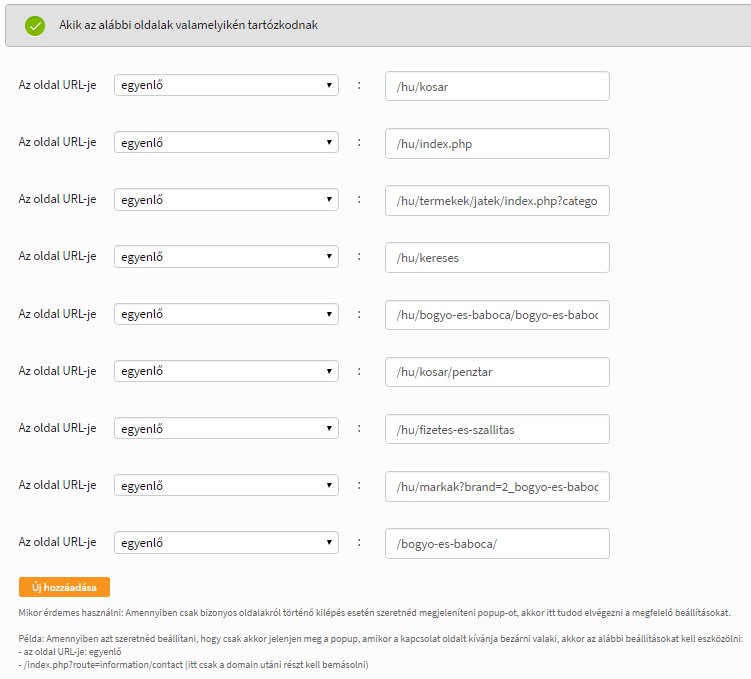This screenshot has width=751, height=679.
Task: Click the /bogyo-es-baboca/ input field
Action: point(497,543)
